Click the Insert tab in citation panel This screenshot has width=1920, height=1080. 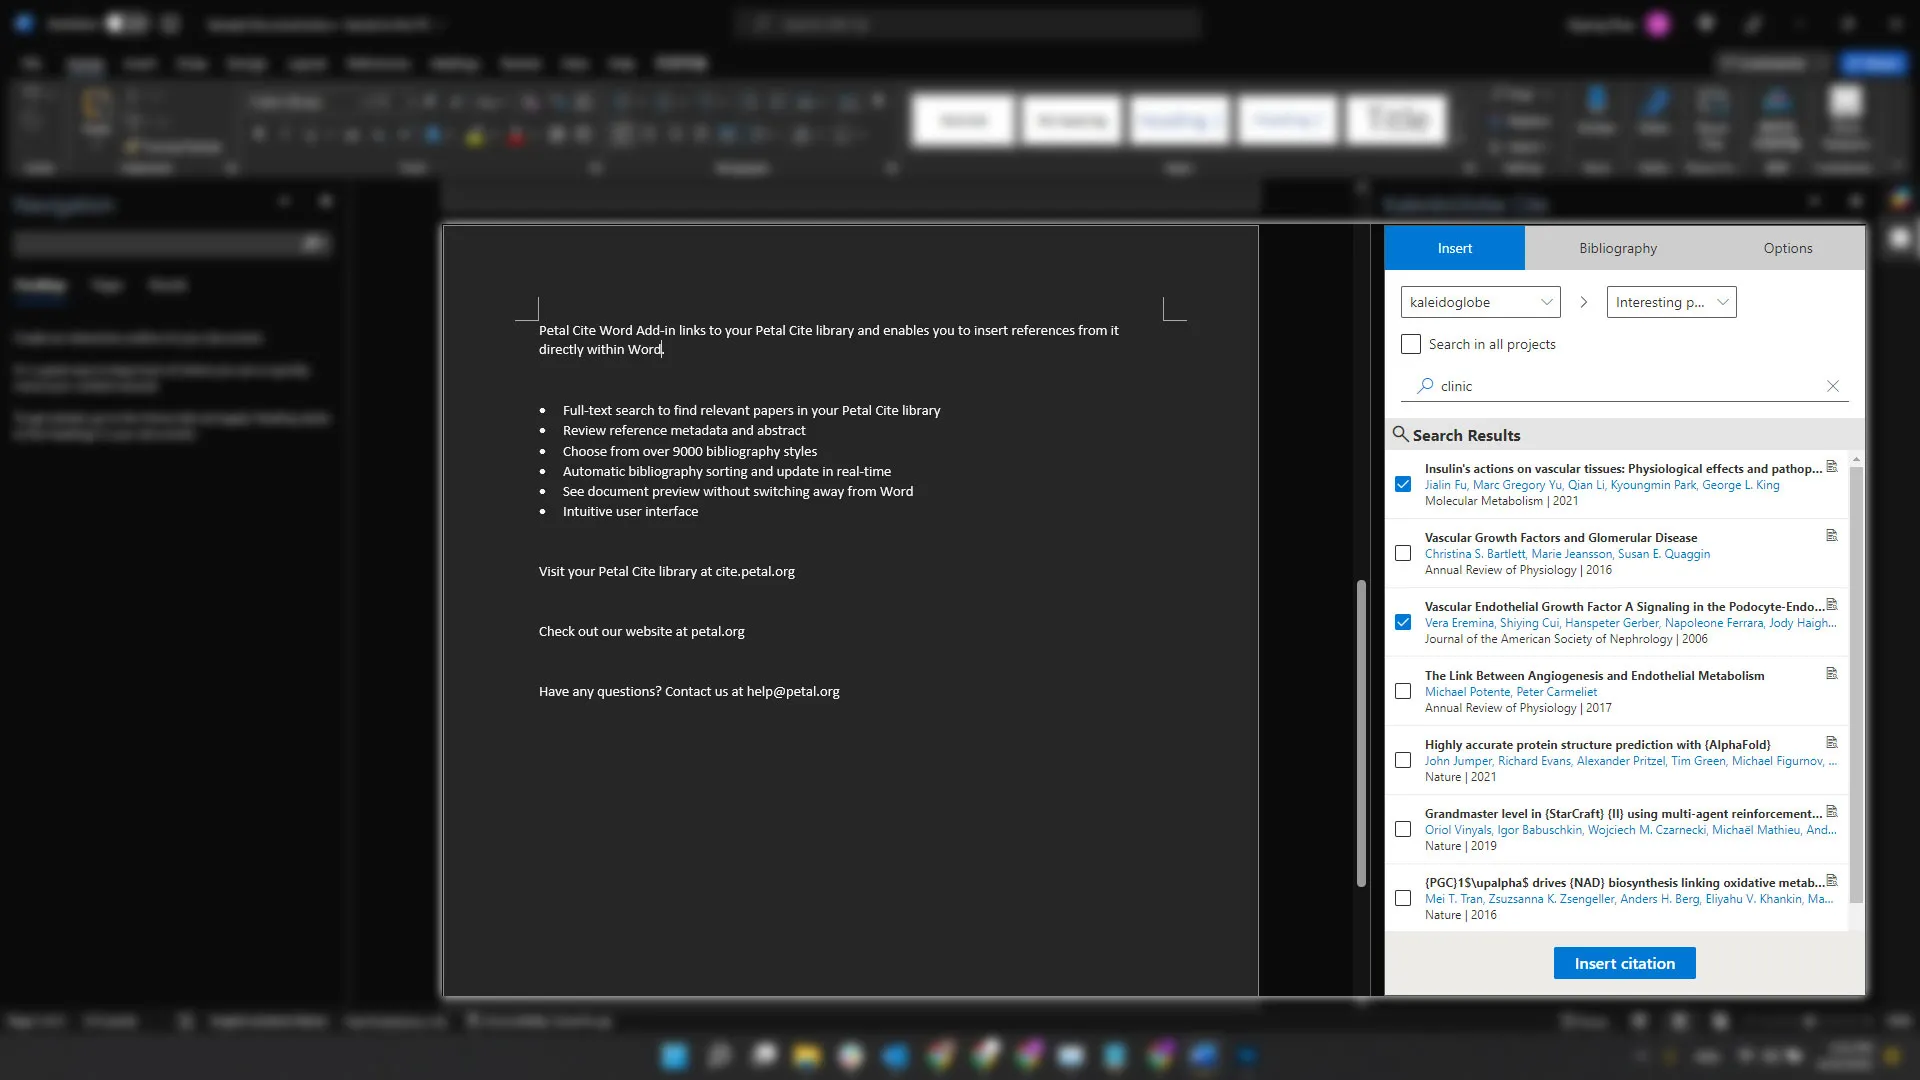pos(1455,248)
